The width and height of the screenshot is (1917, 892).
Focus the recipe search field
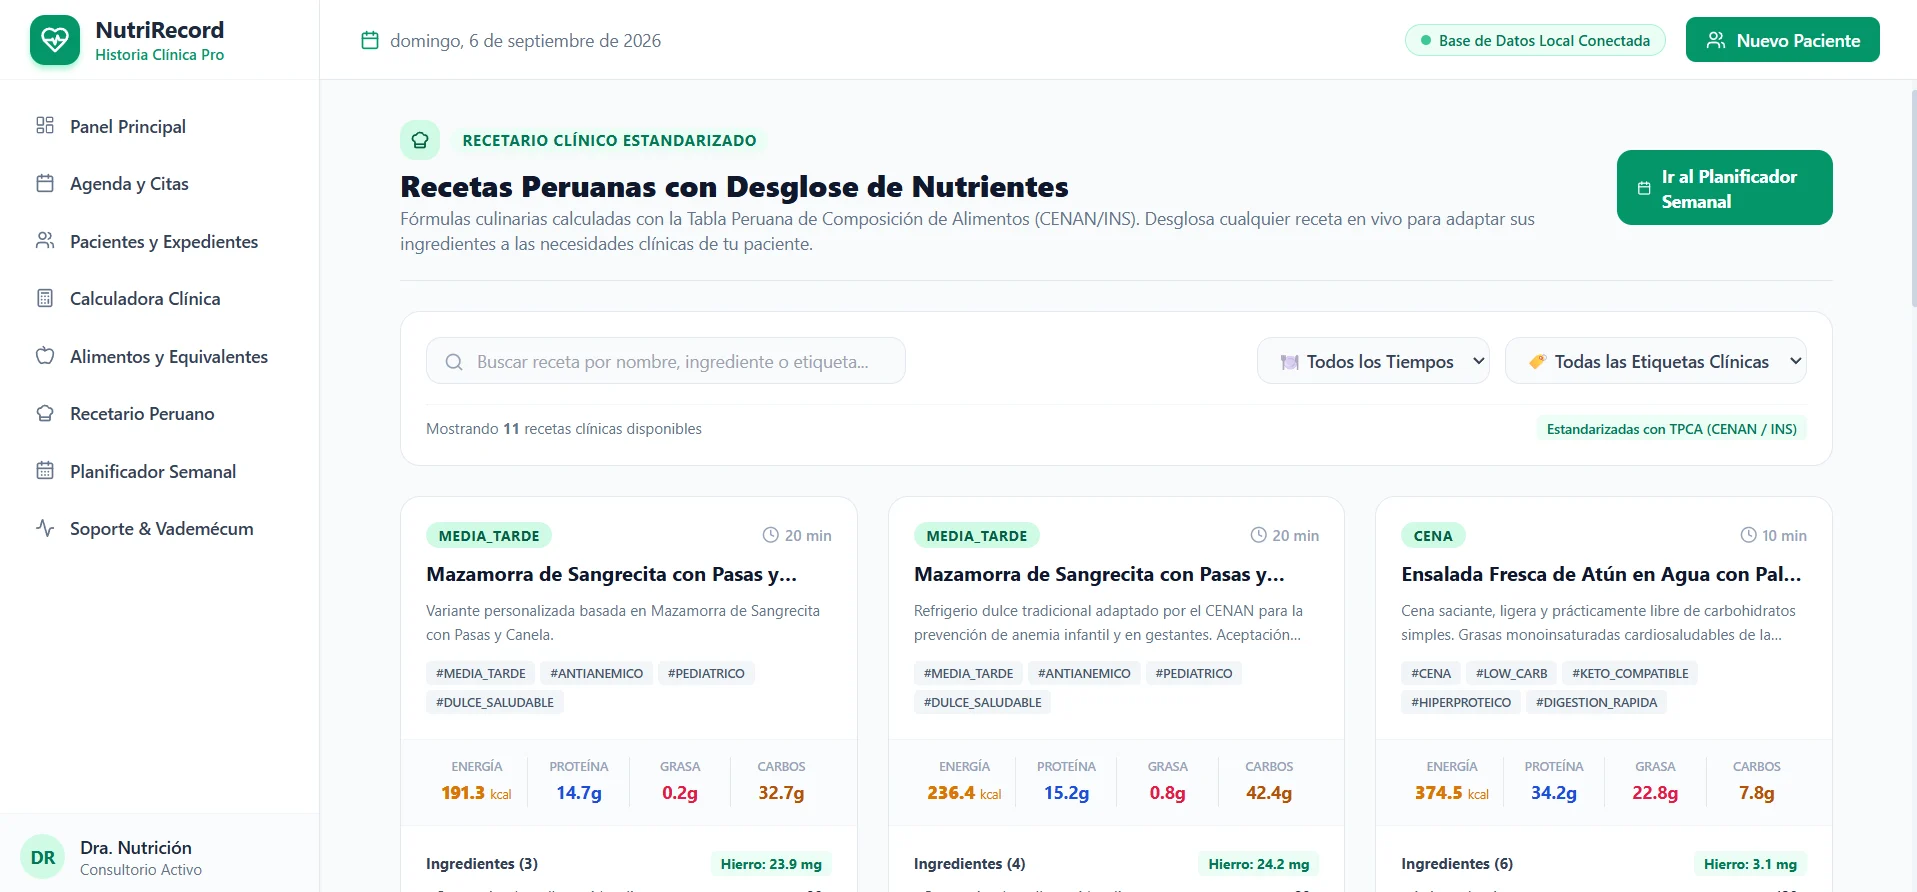coord(666,361)
